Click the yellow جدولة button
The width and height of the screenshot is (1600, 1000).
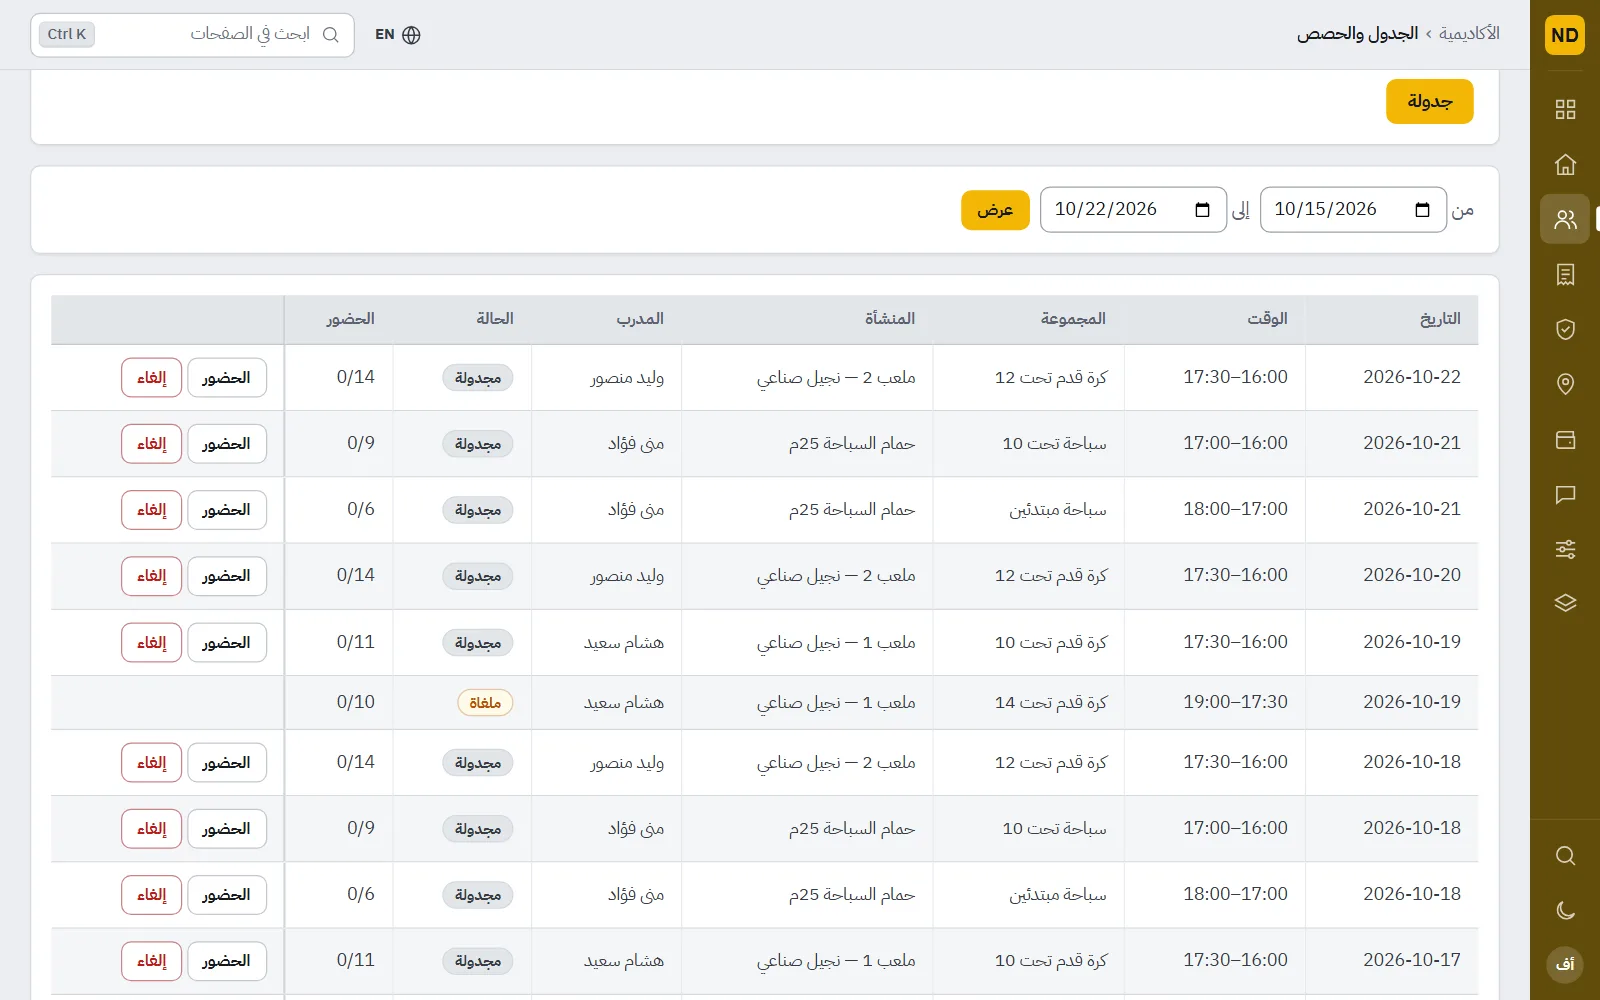[1429, 101]
